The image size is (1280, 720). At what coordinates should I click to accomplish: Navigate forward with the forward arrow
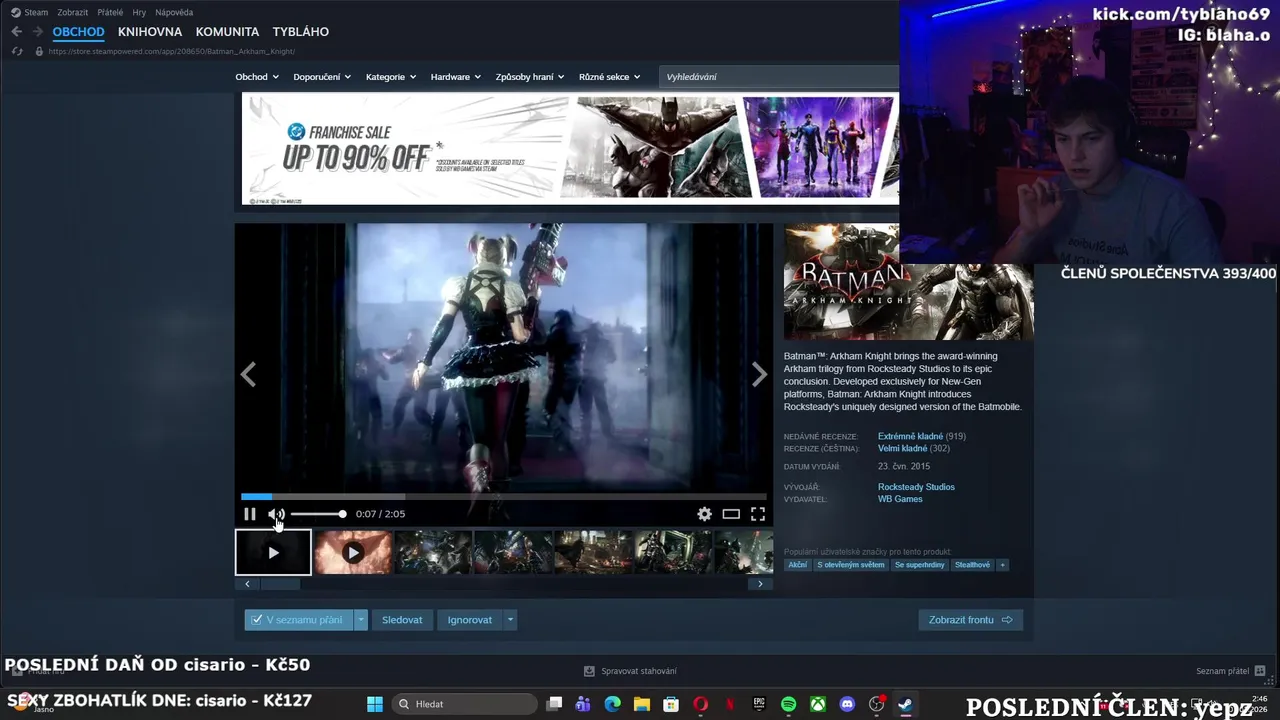(37, 32)
